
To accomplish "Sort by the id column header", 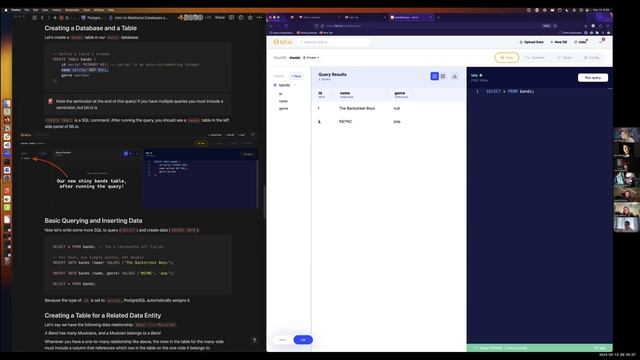I will 321,94.
